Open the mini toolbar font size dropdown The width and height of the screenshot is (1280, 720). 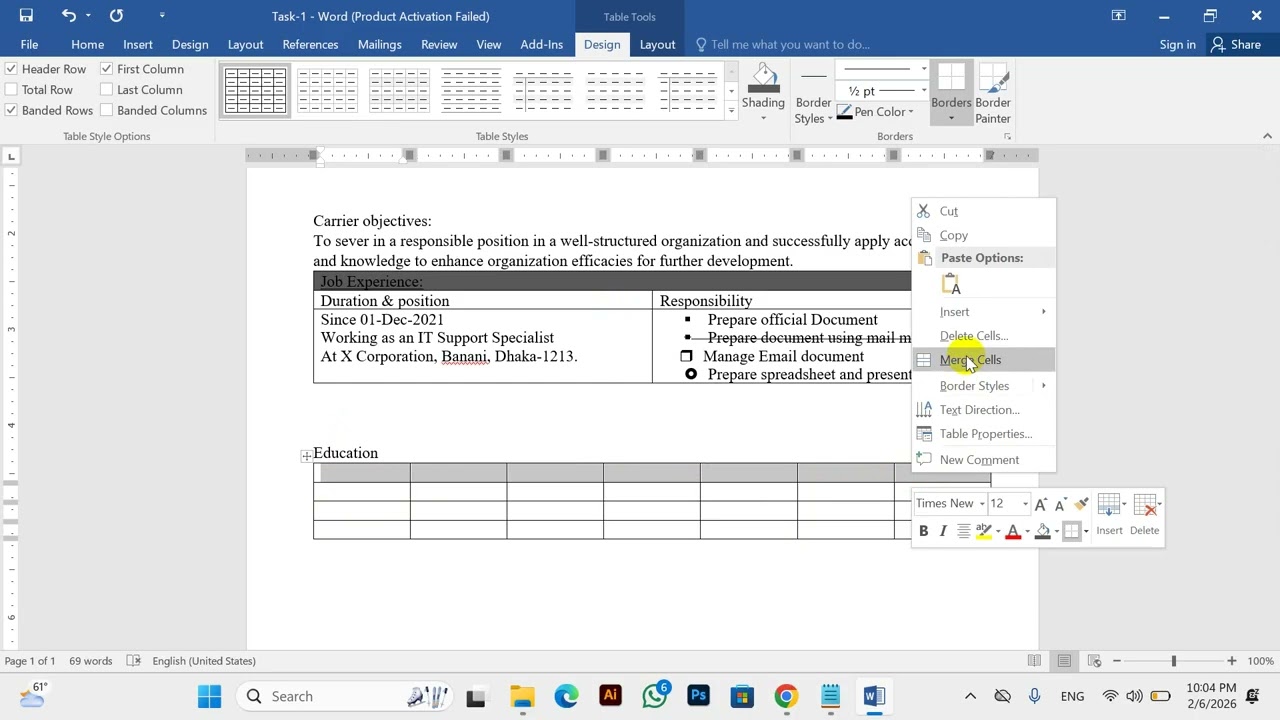[x=1025, y=504]
